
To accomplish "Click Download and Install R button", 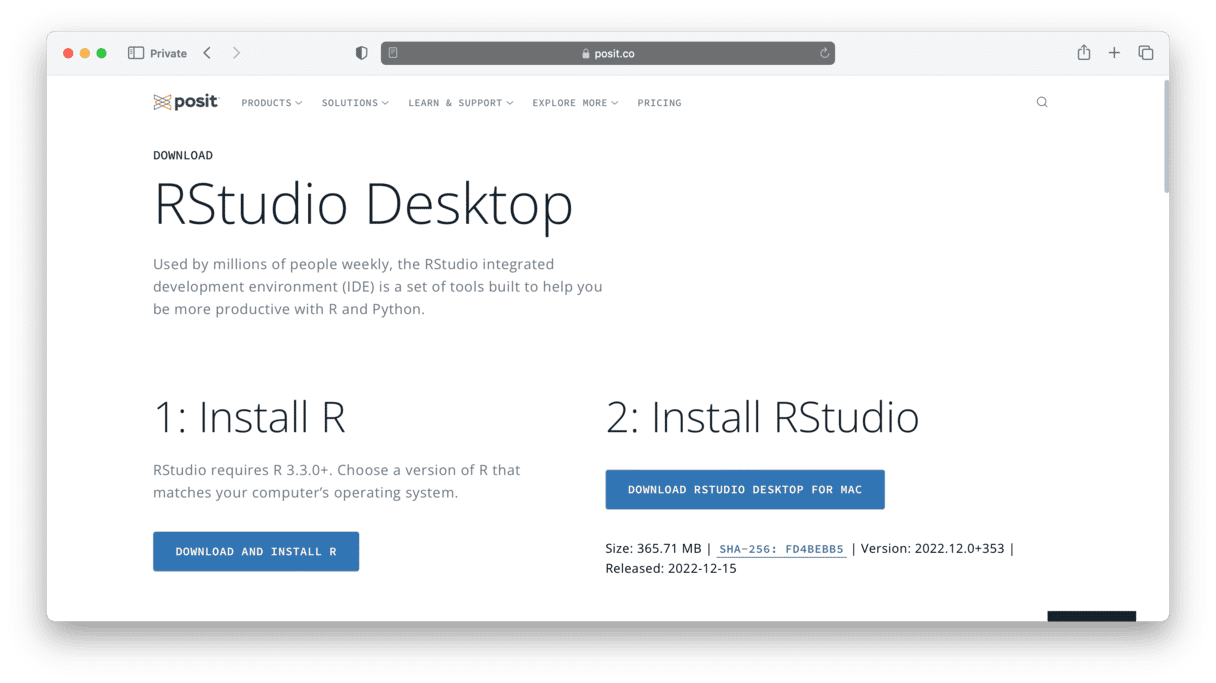I will point(256,551).
